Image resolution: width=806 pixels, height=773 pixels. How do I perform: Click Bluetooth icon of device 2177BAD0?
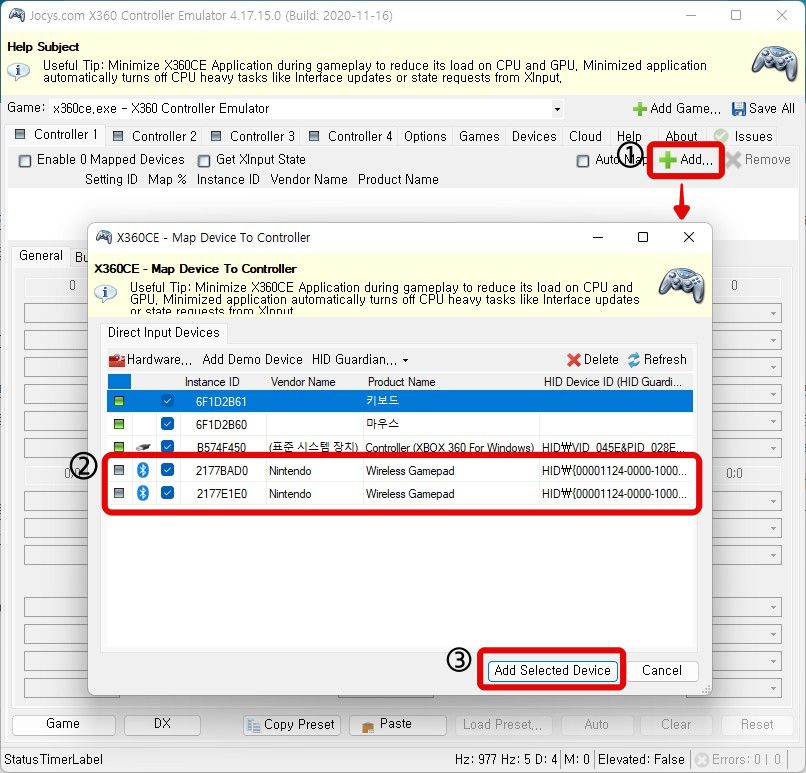tap(143, 470)
